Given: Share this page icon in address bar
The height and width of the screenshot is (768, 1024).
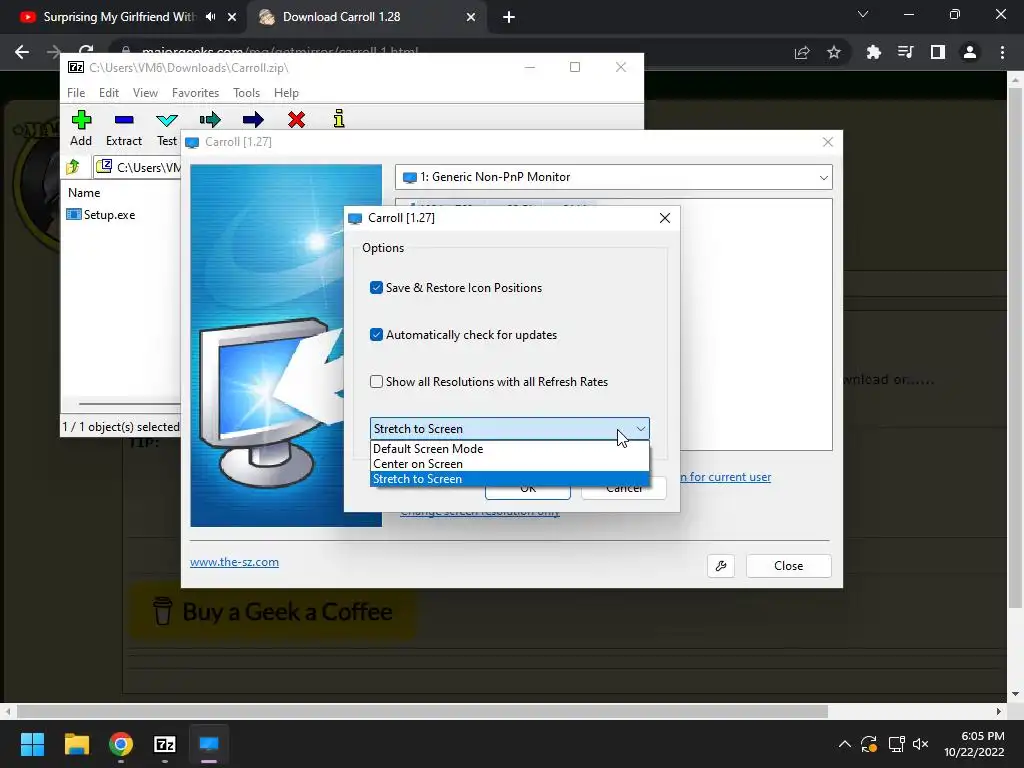Looking at the screenshot, I should (x=802, y=52).
